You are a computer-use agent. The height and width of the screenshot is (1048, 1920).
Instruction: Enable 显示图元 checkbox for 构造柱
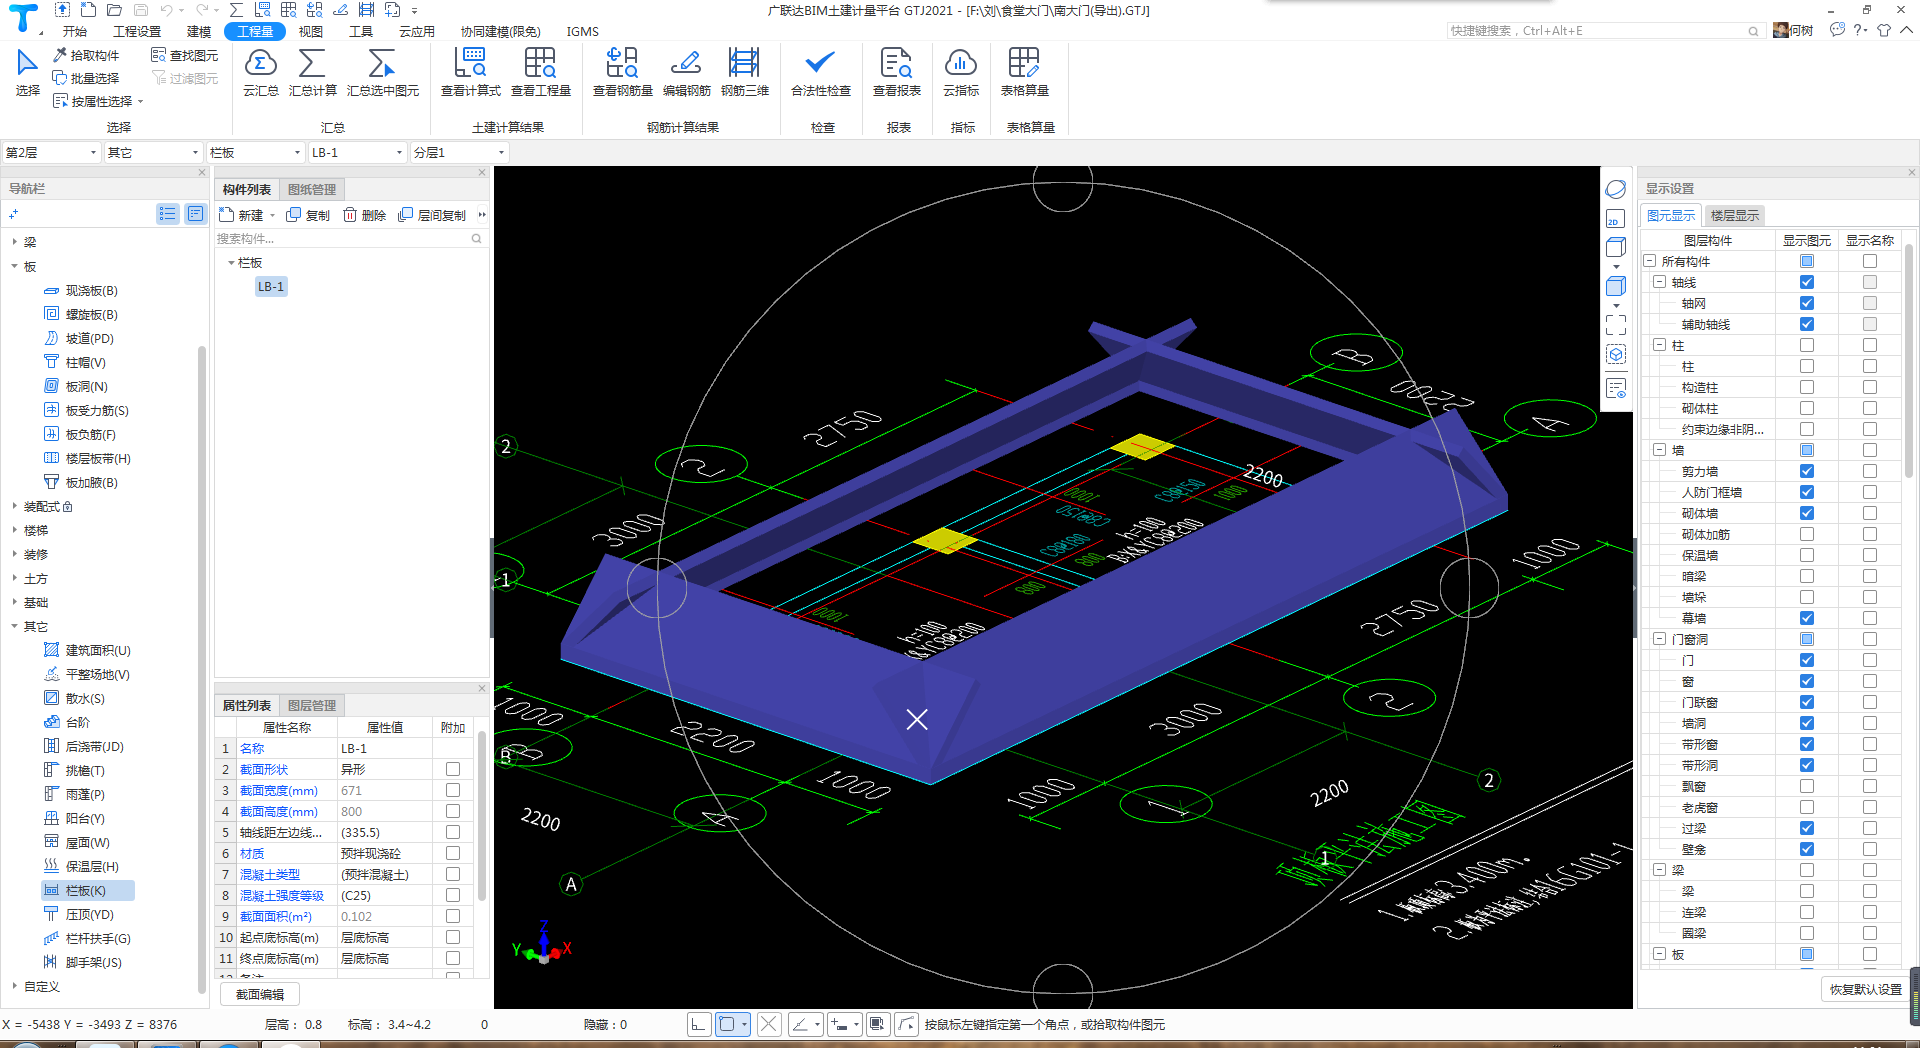pos(1806,387)
